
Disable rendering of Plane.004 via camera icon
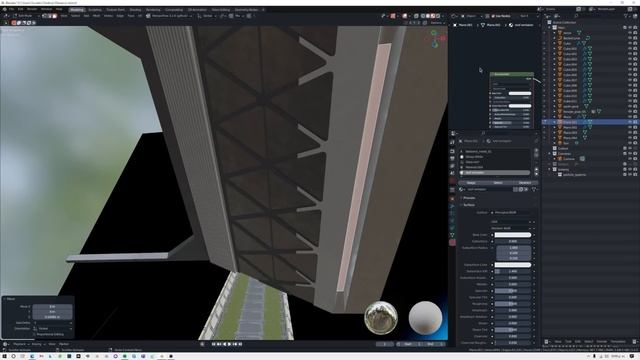click(x=635, y=138)
